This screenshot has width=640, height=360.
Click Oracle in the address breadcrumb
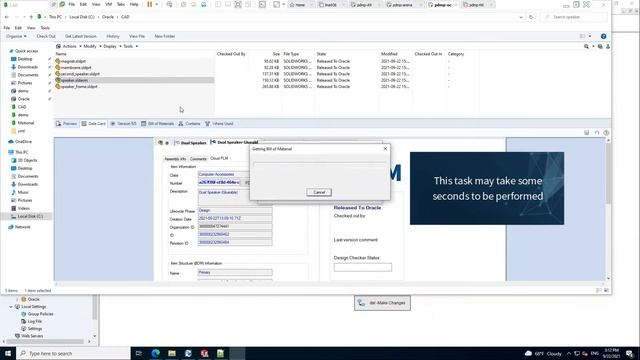(x=108, y=17)
